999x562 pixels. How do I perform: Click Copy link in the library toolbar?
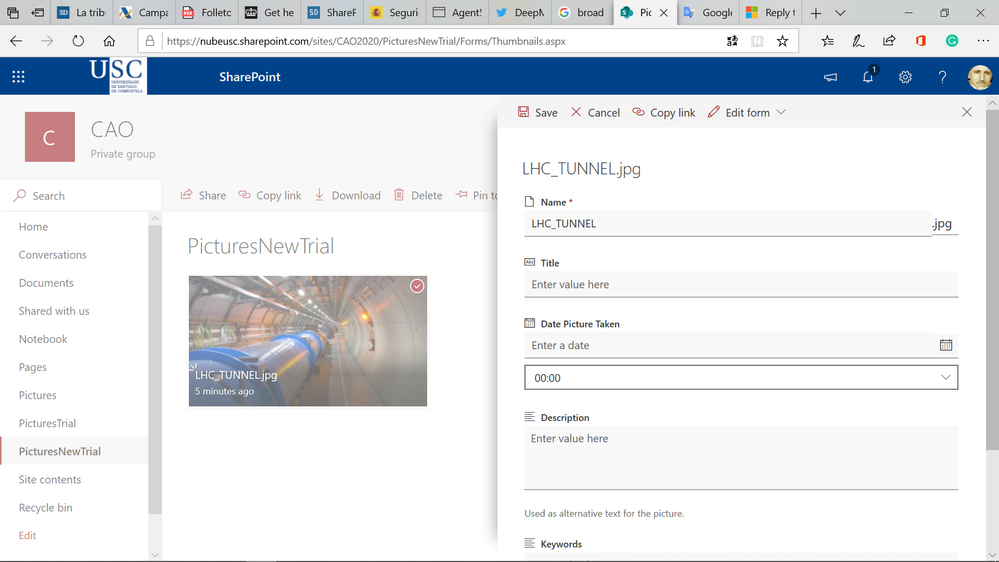coord(270,195)
